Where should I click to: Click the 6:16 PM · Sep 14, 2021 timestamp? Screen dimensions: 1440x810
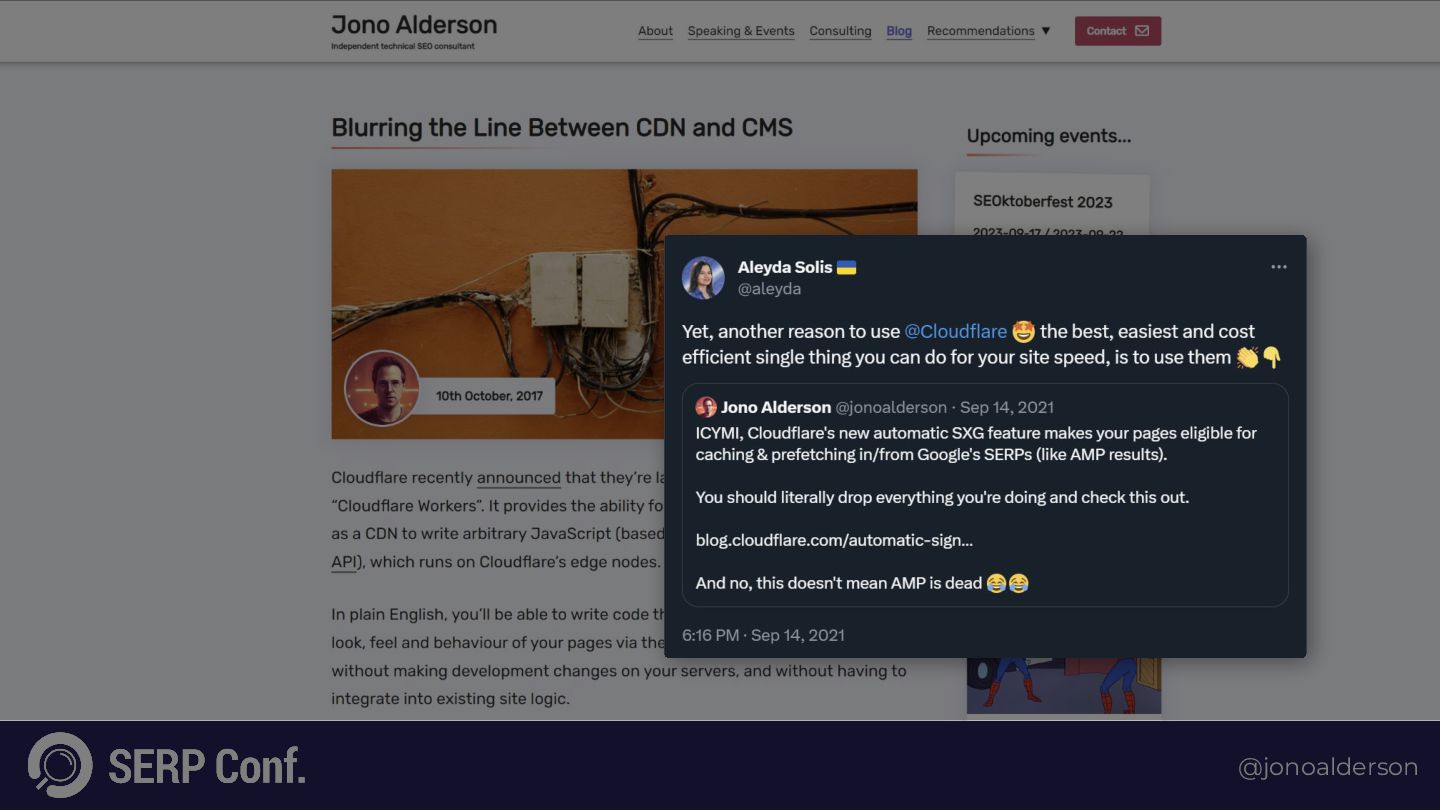(763, 635)
